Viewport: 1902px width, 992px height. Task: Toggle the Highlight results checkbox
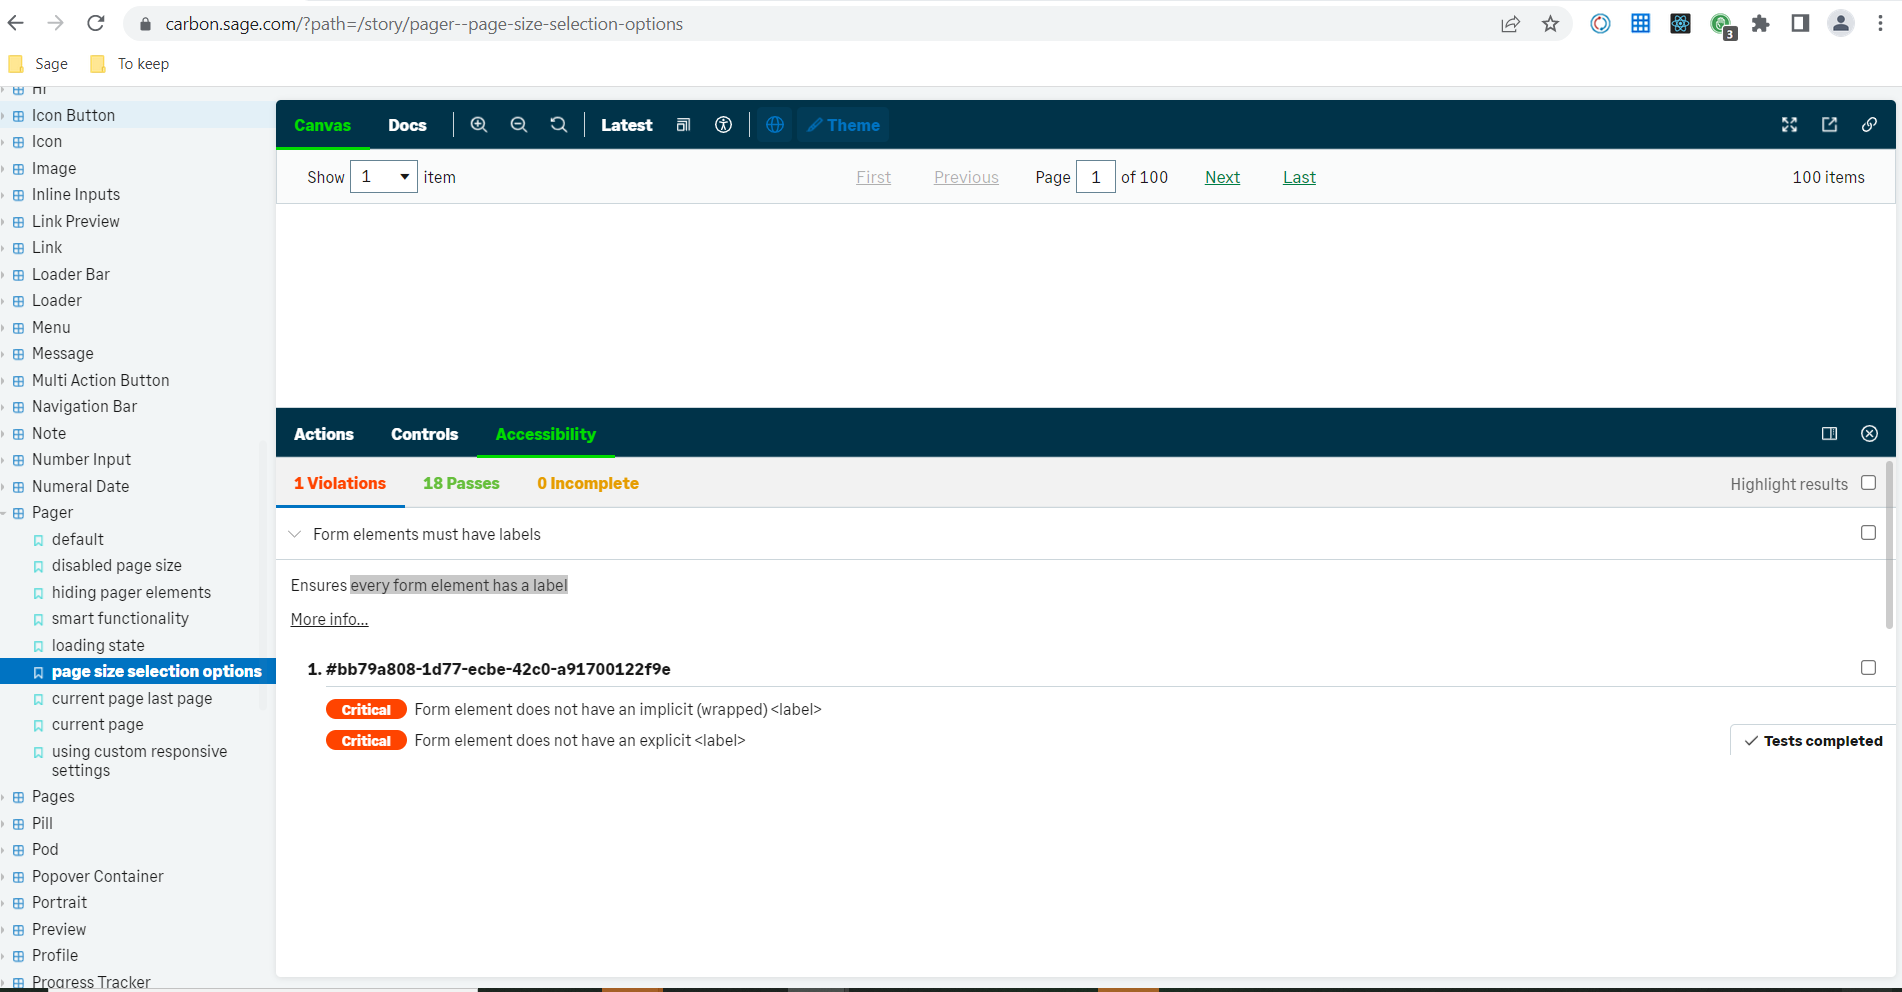click(x=1868, y=483)
